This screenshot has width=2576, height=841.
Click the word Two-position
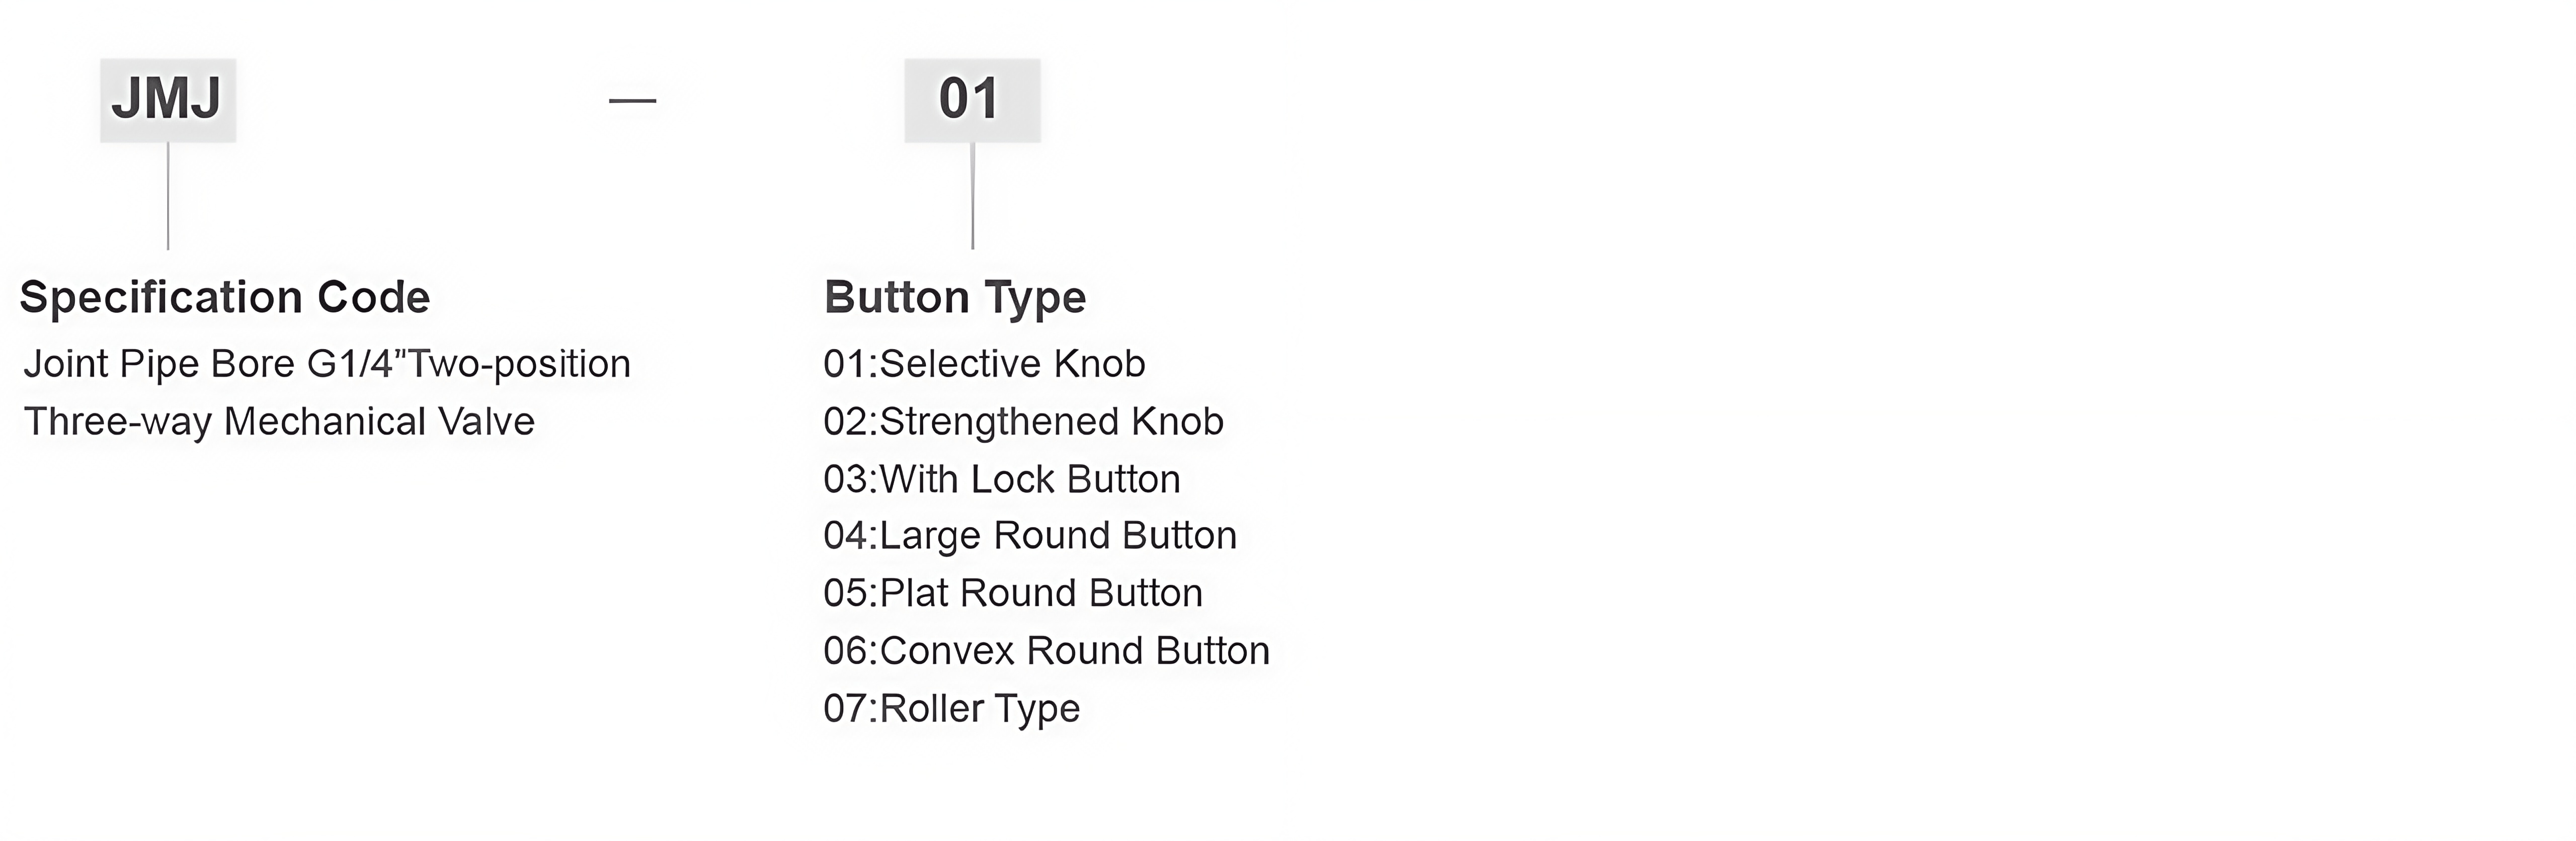coord(521,364)
